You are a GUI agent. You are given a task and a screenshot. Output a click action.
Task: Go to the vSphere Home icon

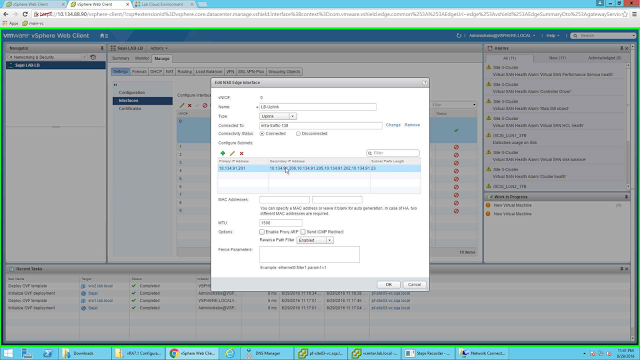103,36
